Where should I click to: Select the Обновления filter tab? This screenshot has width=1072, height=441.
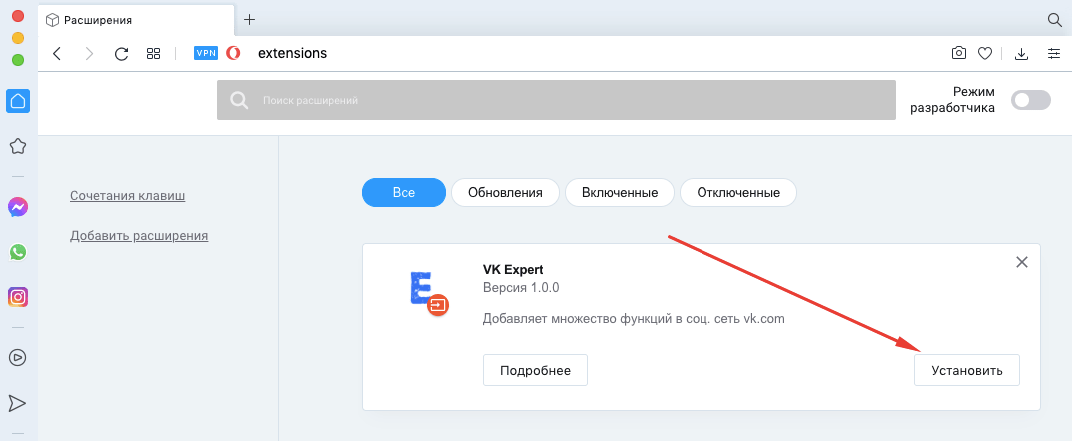[x=505, y=193]
